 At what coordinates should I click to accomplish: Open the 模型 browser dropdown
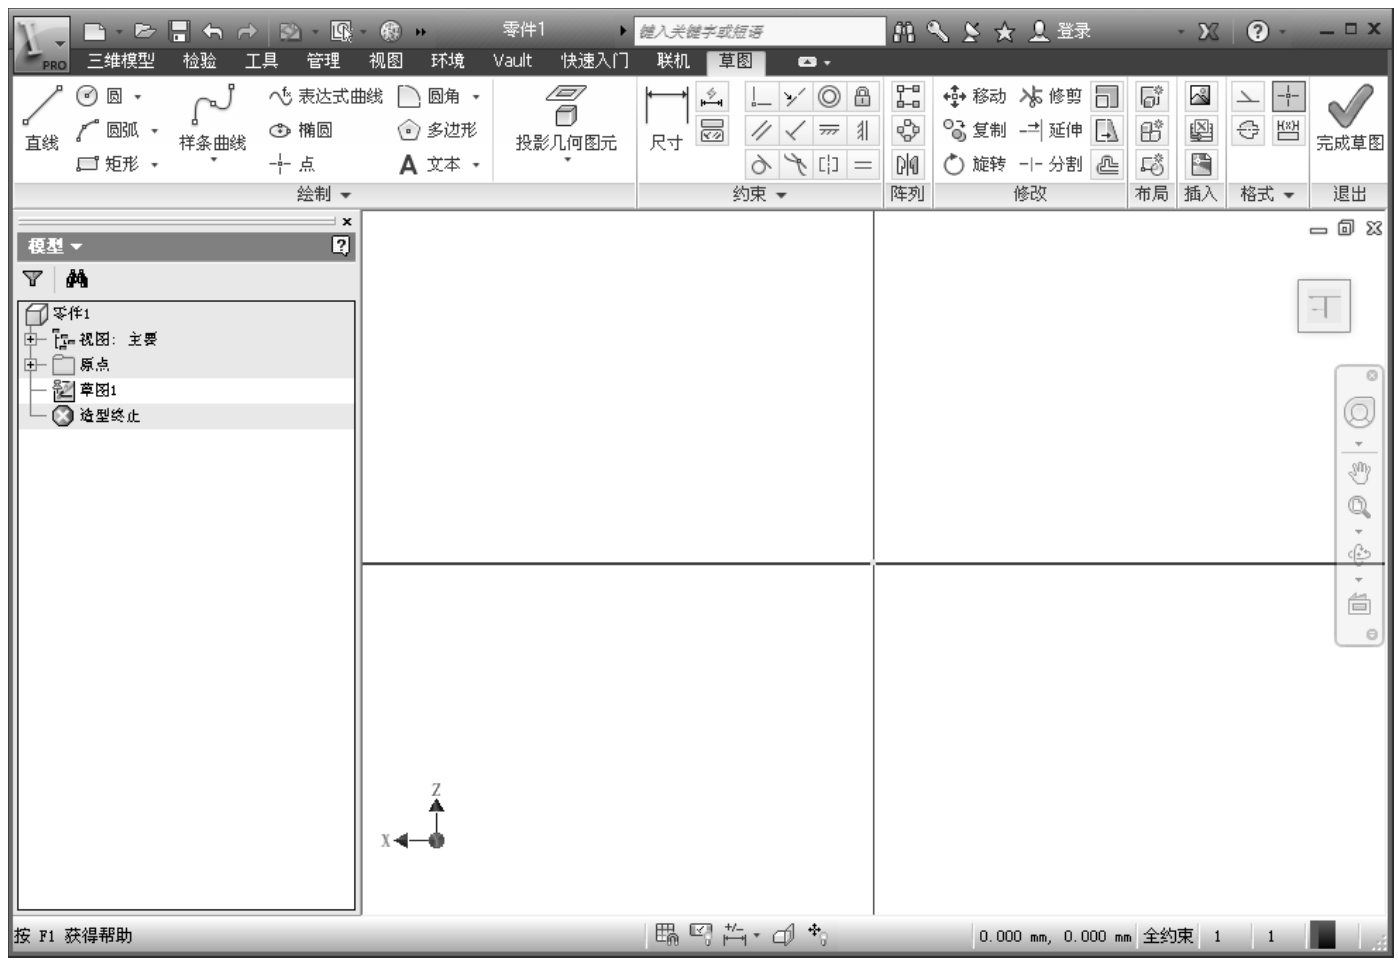[77, 247]
